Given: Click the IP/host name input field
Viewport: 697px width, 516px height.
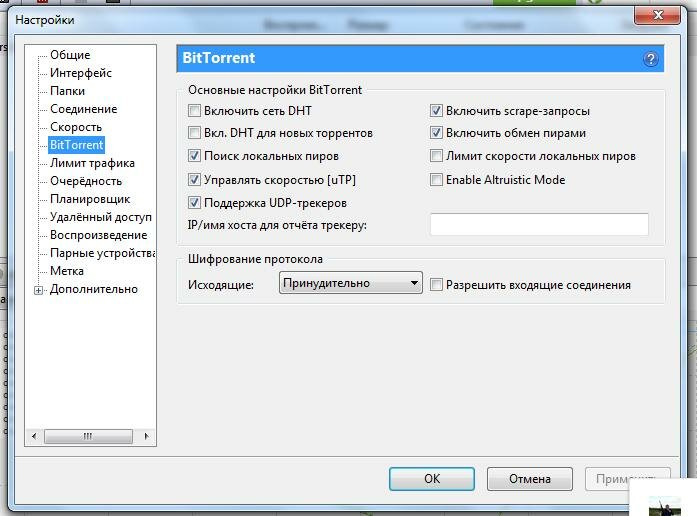Looking at the screenshot, I should 539,224.
